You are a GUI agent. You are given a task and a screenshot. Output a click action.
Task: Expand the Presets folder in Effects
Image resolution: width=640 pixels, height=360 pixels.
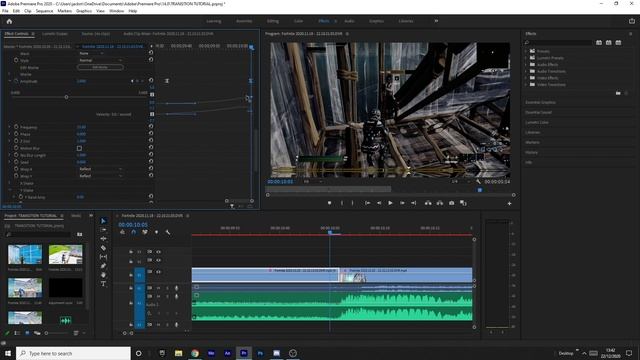pyautogui.click(x=526, y=51)
